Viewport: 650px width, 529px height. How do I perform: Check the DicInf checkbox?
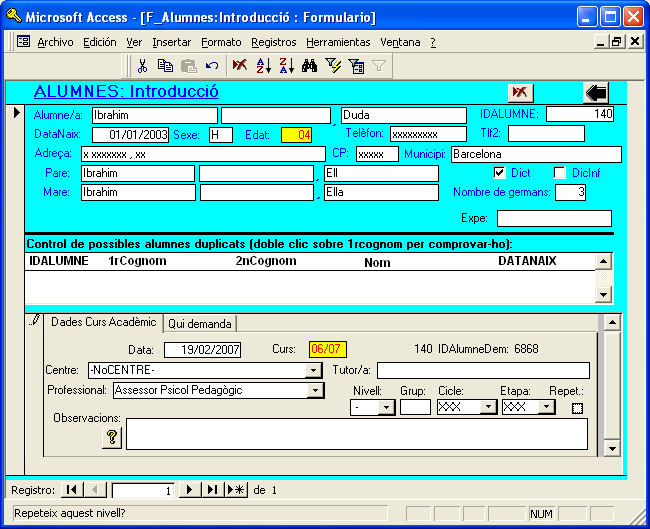click(x=559, y=172)
